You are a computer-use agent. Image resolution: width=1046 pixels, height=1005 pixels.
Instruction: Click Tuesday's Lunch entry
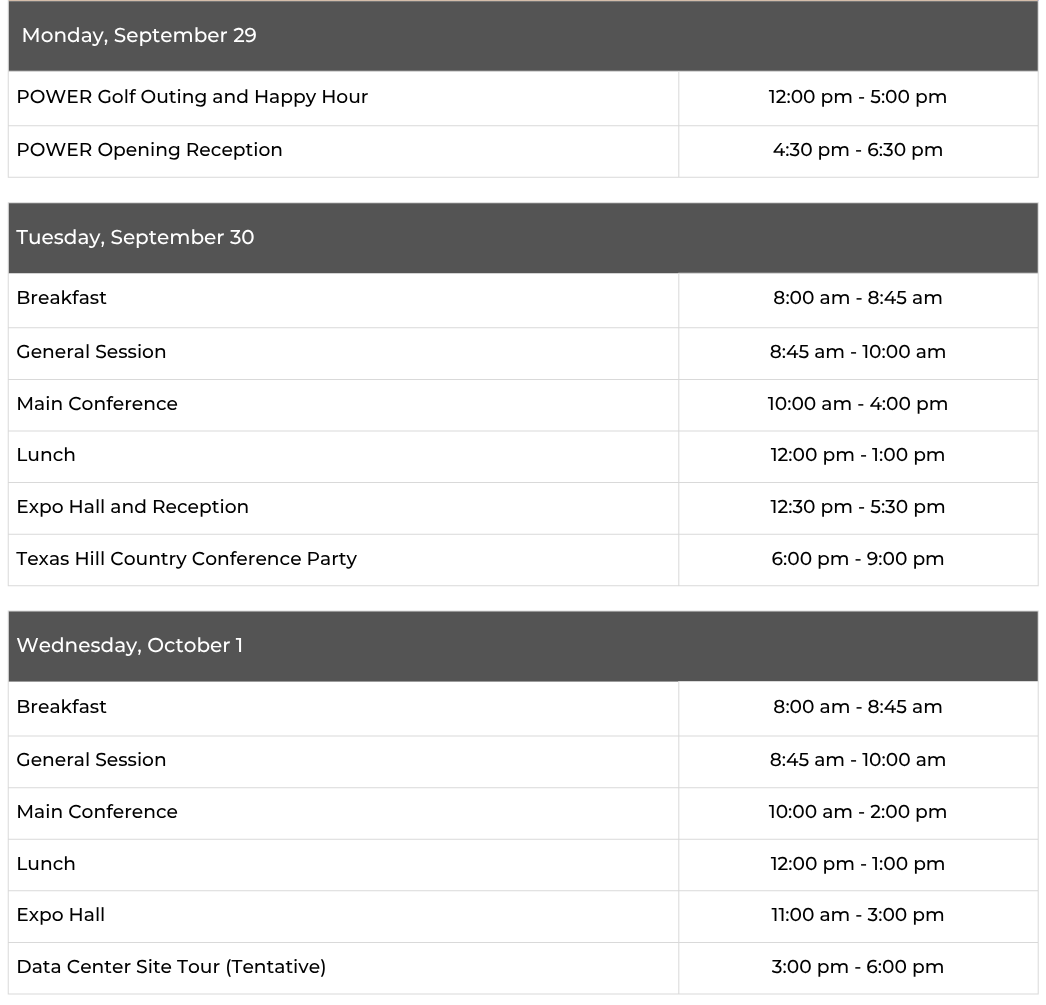[46, 455]
